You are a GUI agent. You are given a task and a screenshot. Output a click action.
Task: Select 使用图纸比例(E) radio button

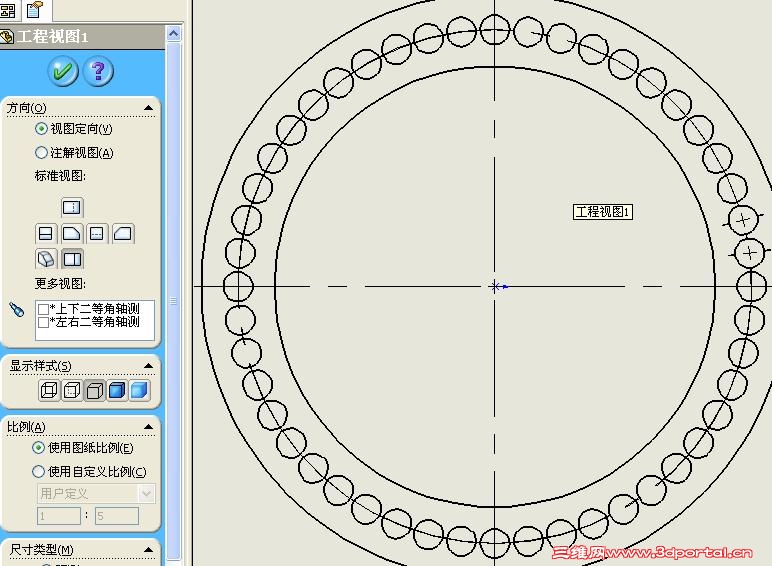pos(38,448)
